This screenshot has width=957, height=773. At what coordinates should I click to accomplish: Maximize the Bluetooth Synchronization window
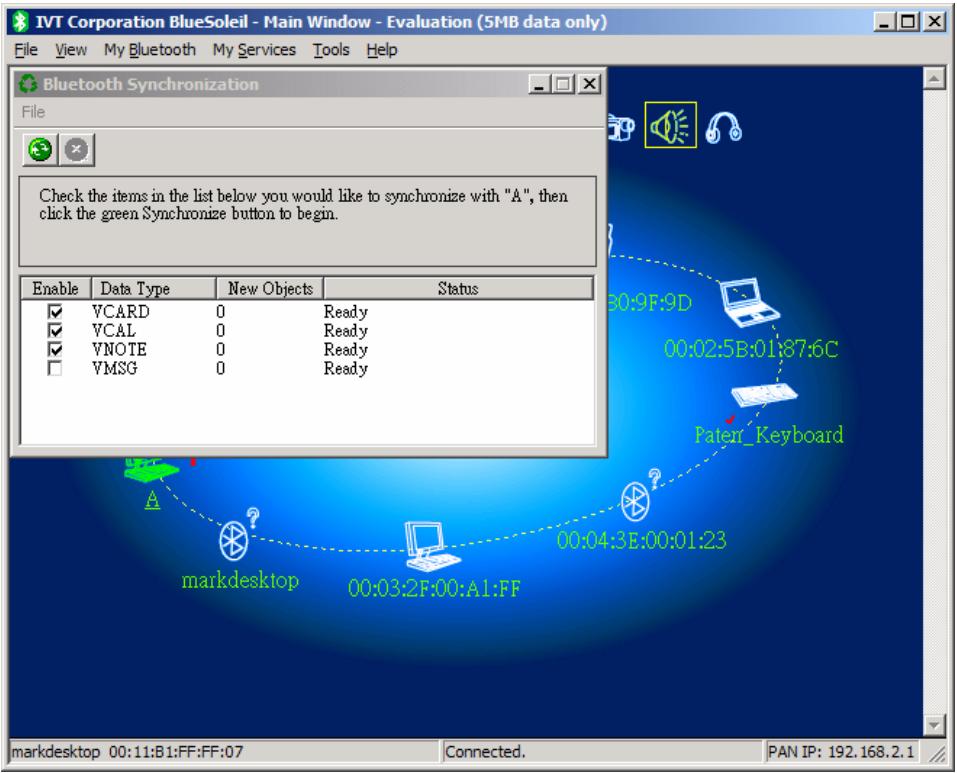click(563, 84)
